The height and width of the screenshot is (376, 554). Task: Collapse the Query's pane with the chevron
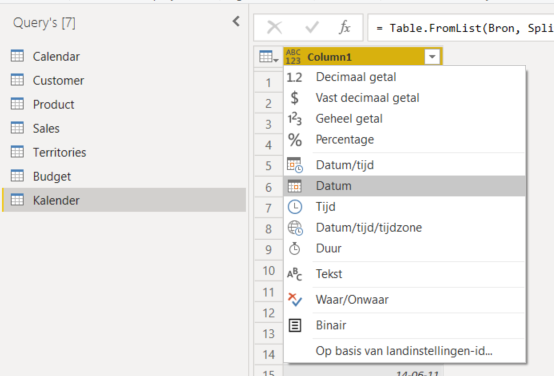tap(236, 22)
